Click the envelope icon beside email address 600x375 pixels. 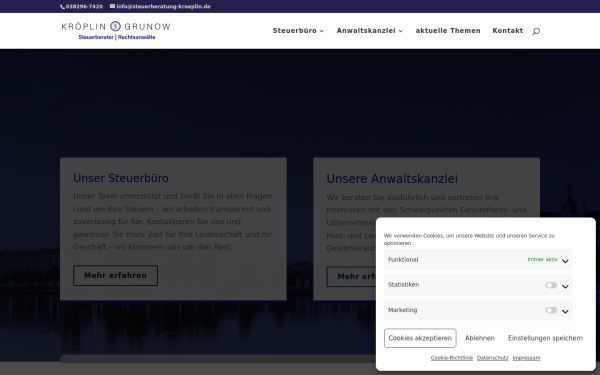pyautogui.click(x=112, y=6)
